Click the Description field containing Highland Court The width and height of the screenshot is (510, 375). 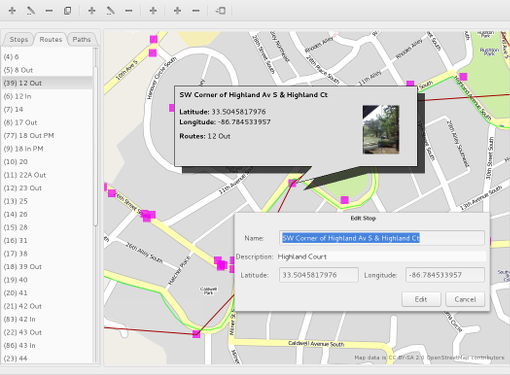(x=382, y=257)
